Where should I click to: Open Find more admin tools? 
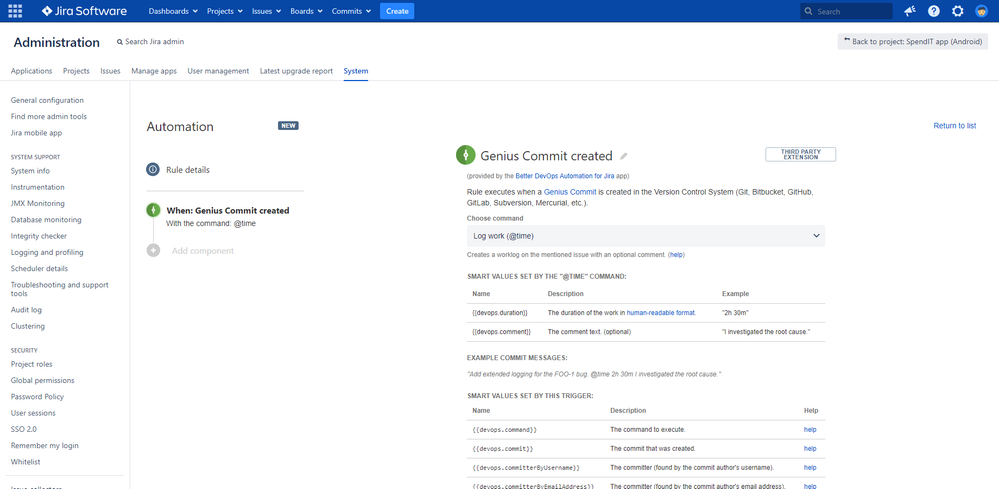49,117
